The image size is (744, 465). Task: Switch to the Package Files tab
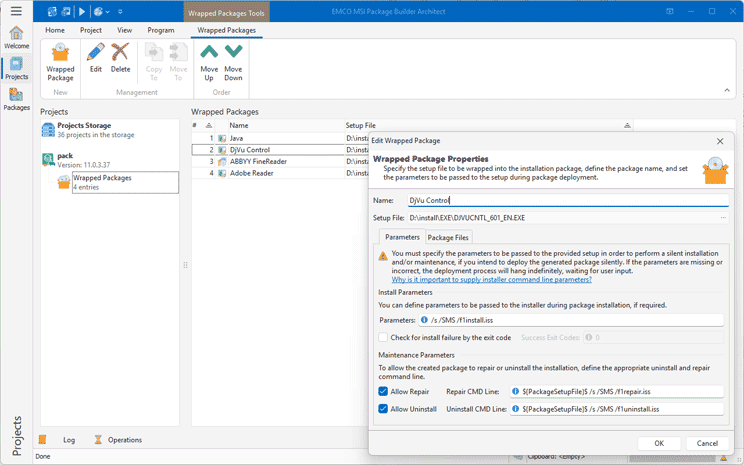coord(448,237)
